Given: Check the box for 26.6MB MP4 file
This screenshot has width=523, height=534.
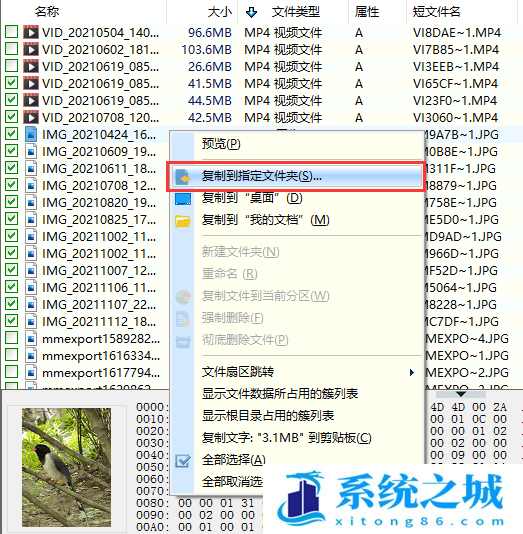Looking at the screenshot, I should click(12, 66).
